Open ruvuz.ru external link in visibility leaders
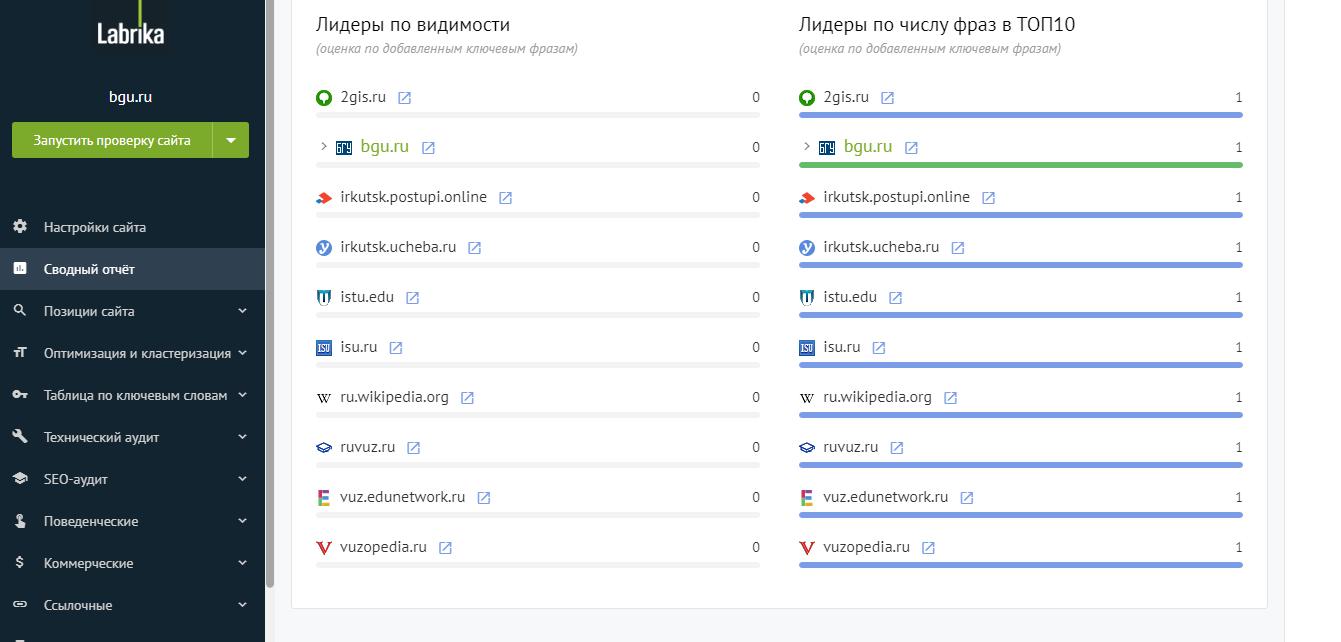1341x642 pixels. click(x=414, y=448)
